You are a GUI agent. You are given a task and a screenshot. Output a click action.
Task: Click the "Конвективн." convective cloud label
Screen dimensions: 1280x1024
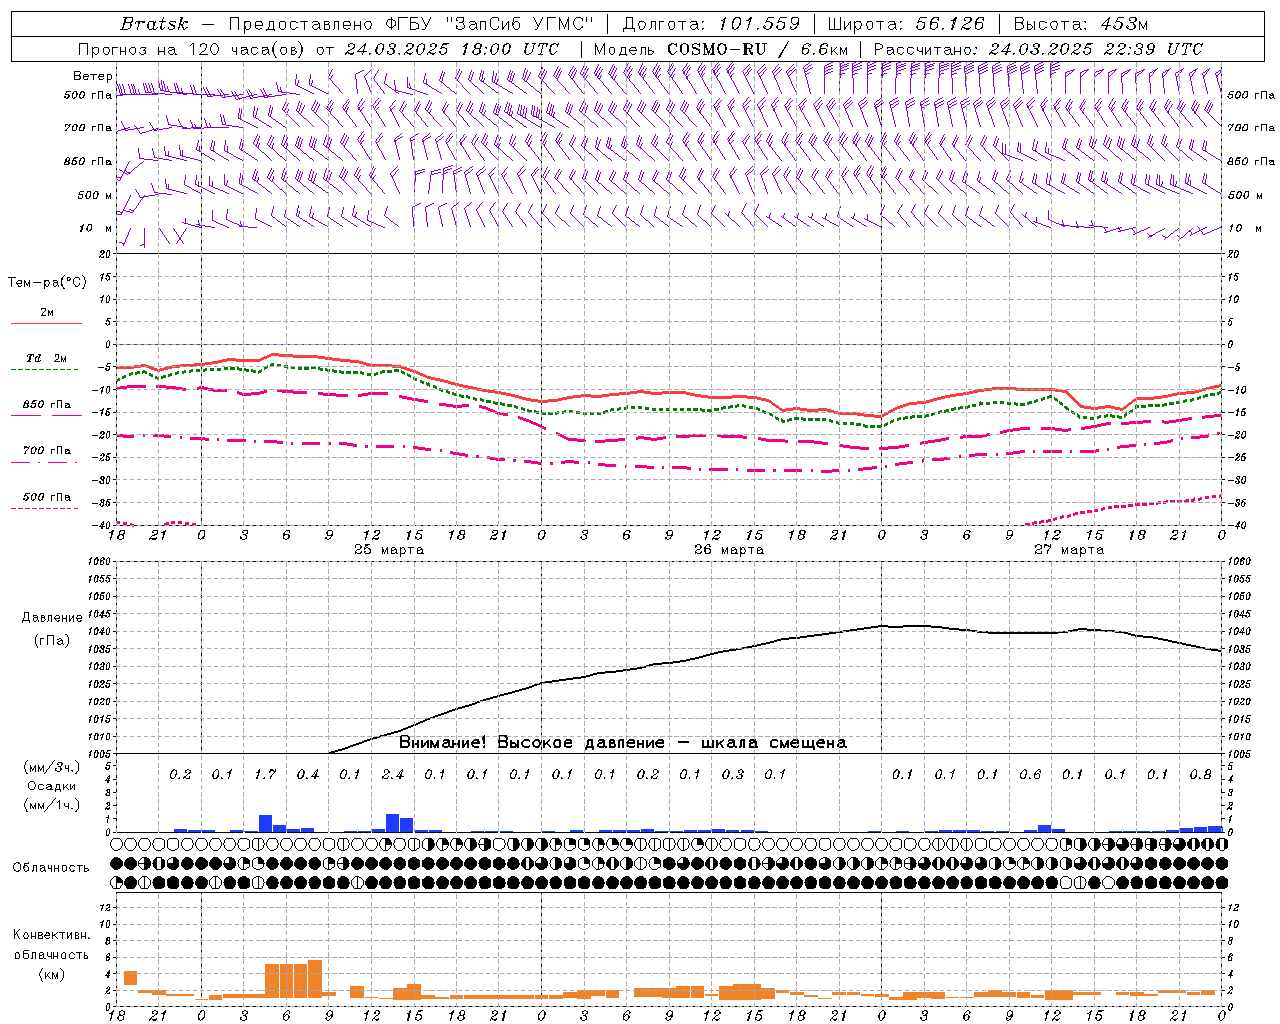click(x=51, y=935)
